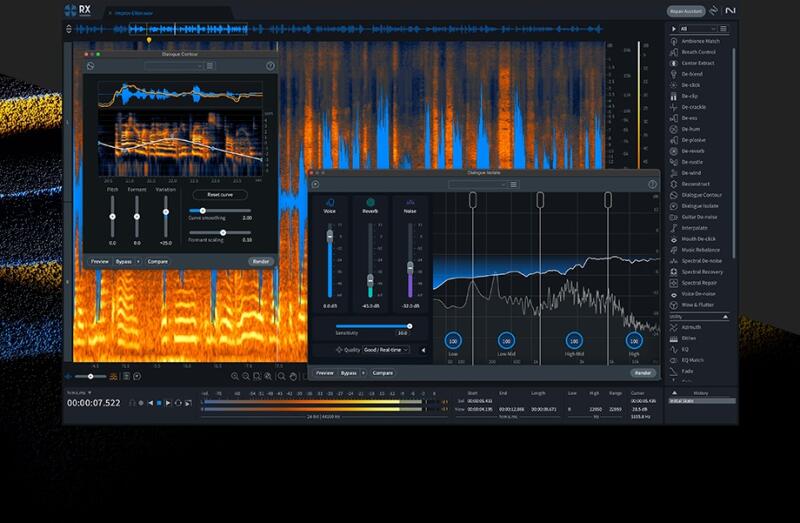Image resolution: width=800 pixels, height=523 pixels.
Task: Open Dialogue Contour preset list menu icon
Action: [x=210, y=66]
